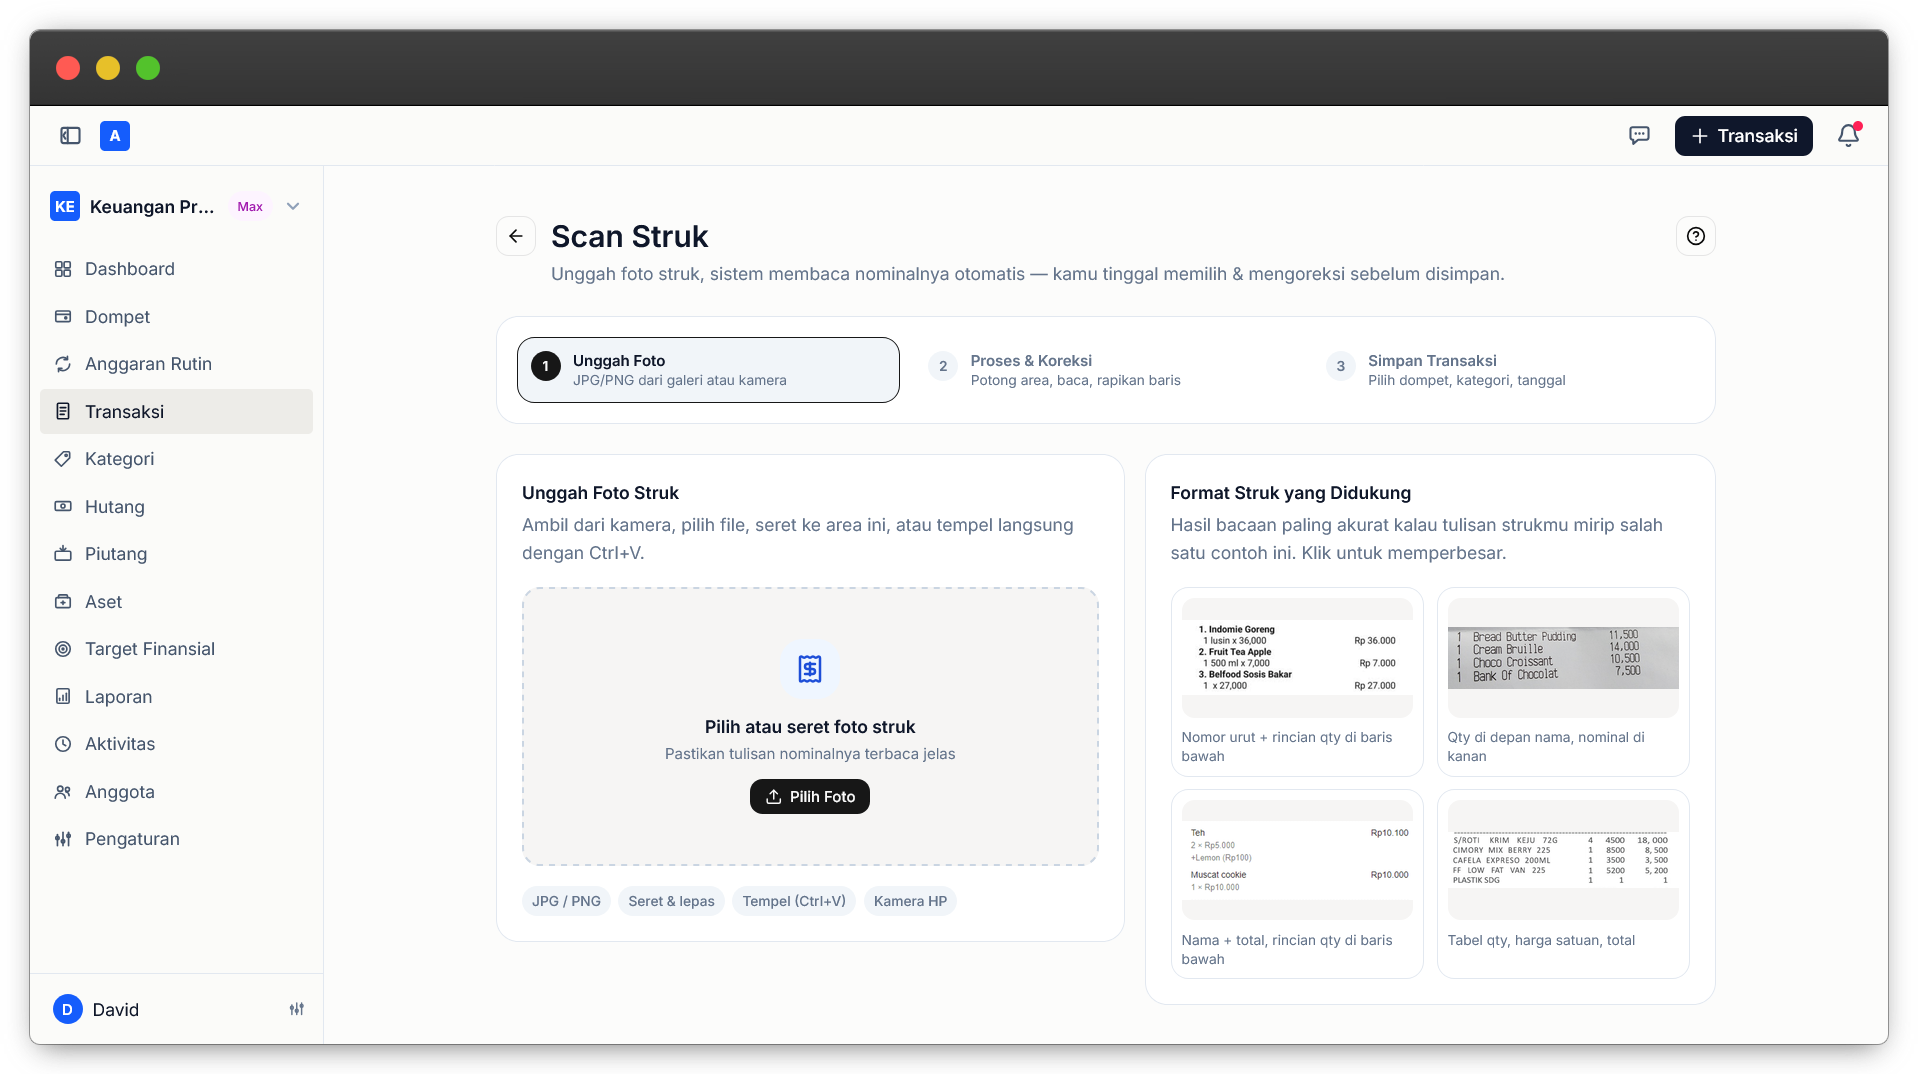Image resolution: width=1918 pixels, height=1074 pixels.
Task: Select step 1 Unggah Foto
Action: pyautogui.click(x=708, y=370)
